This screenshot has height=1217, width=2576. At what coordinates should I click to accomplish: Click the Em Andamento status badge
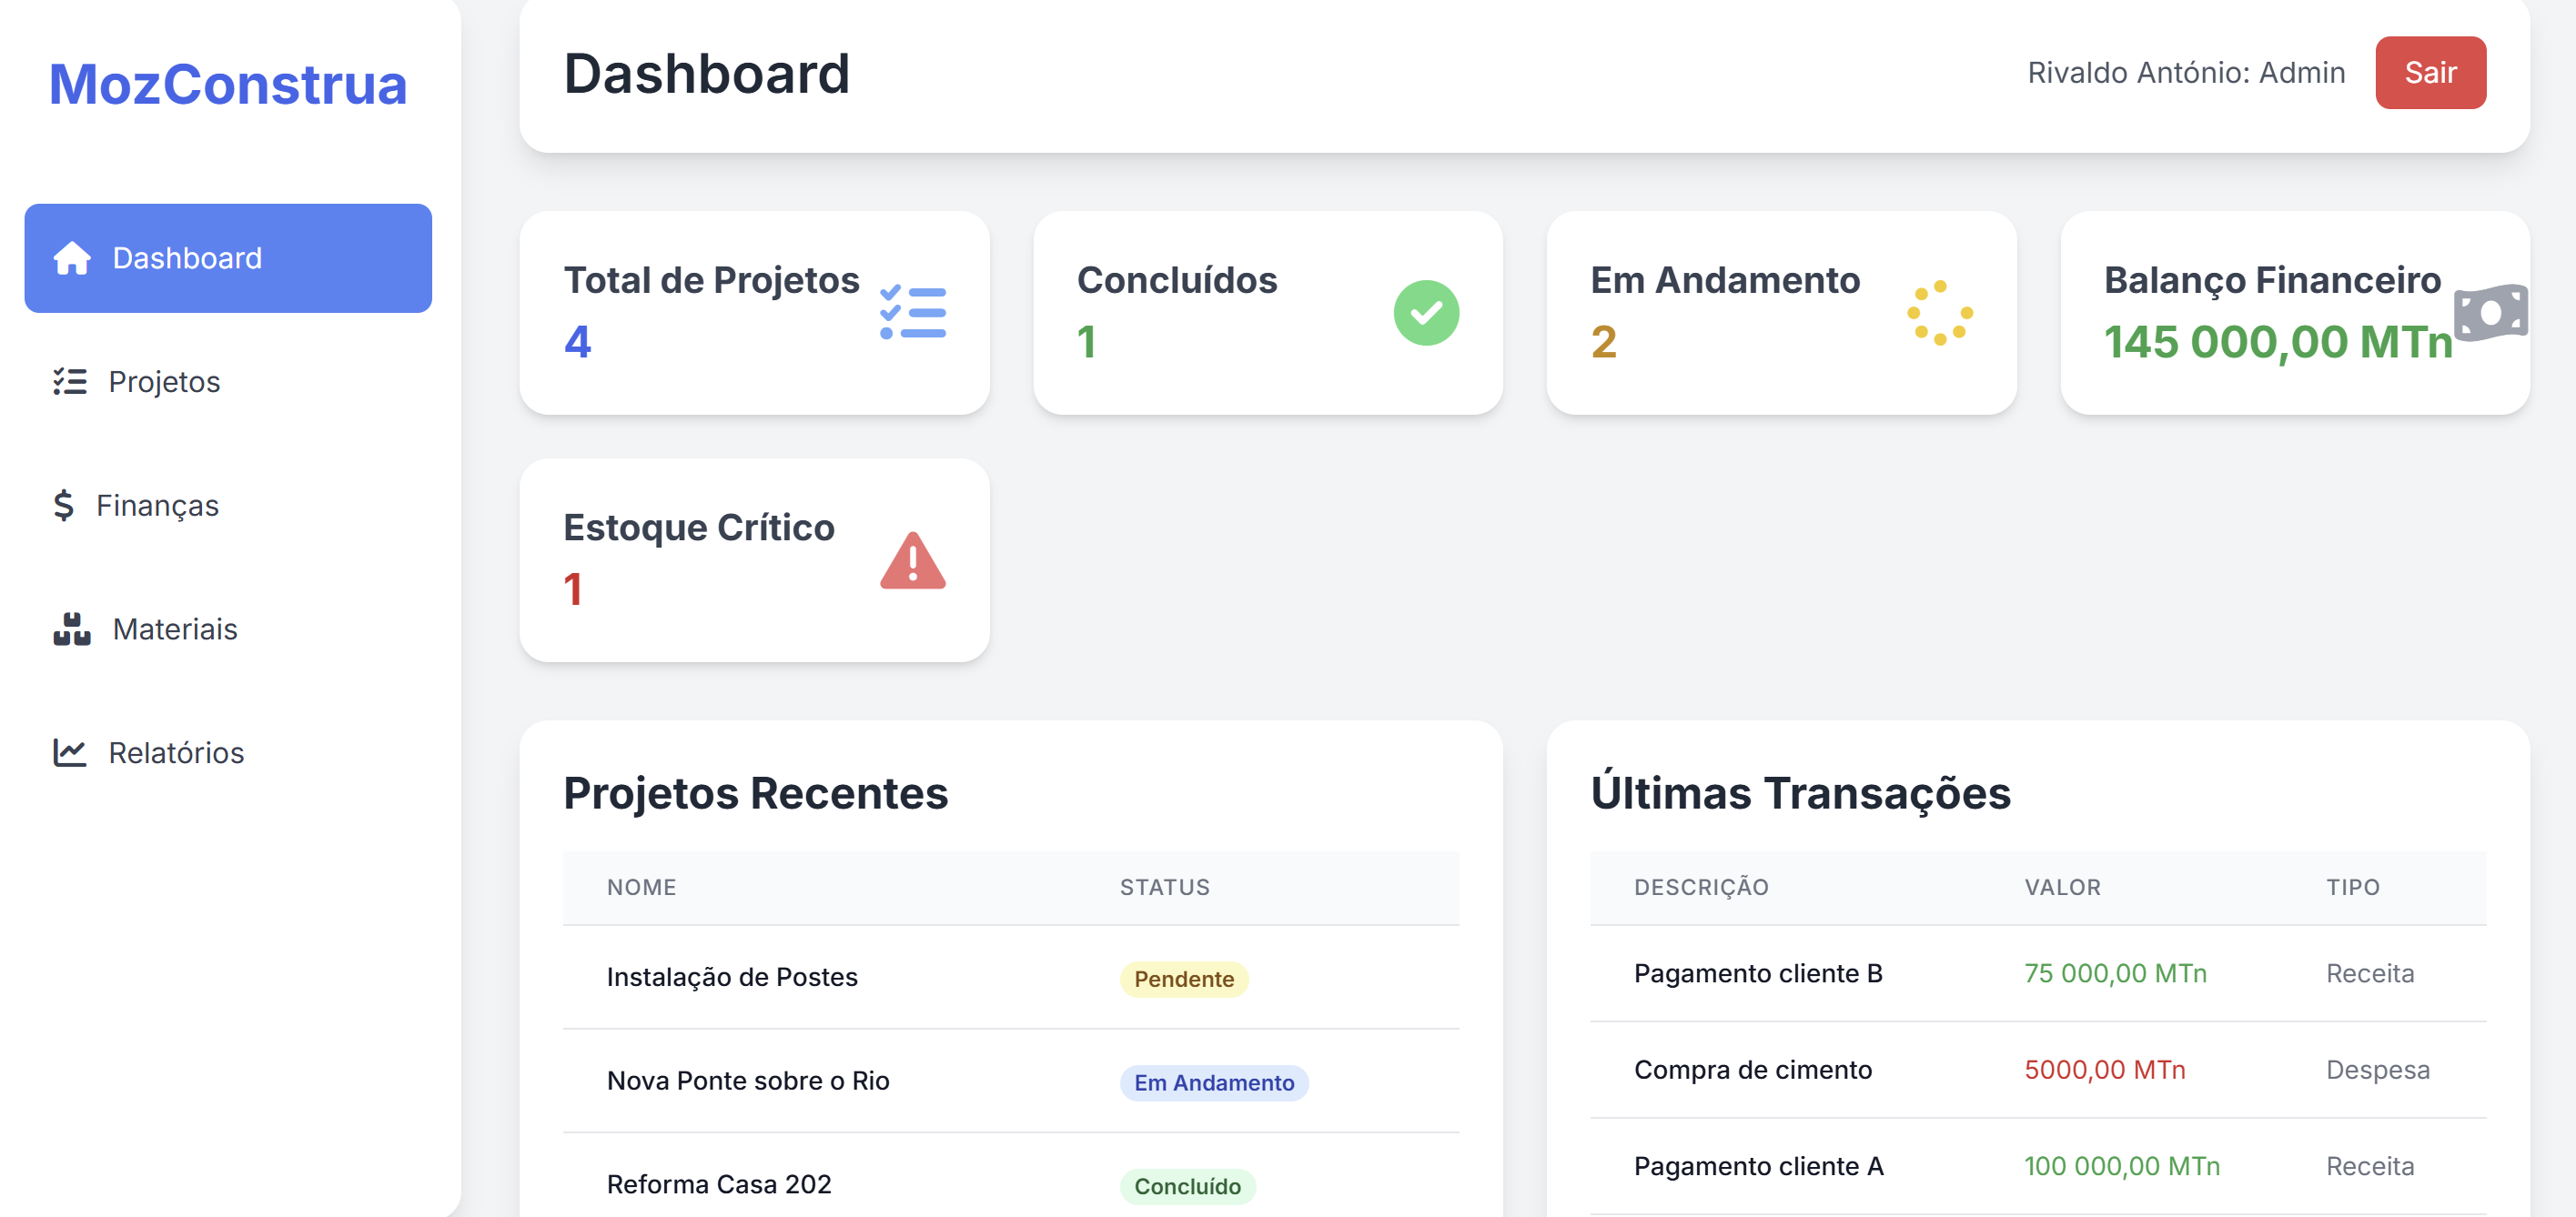click(1214, 1082)
